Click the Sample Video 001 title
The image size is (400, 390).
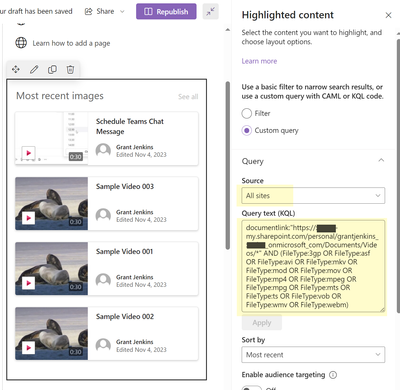tap(124, 251)
